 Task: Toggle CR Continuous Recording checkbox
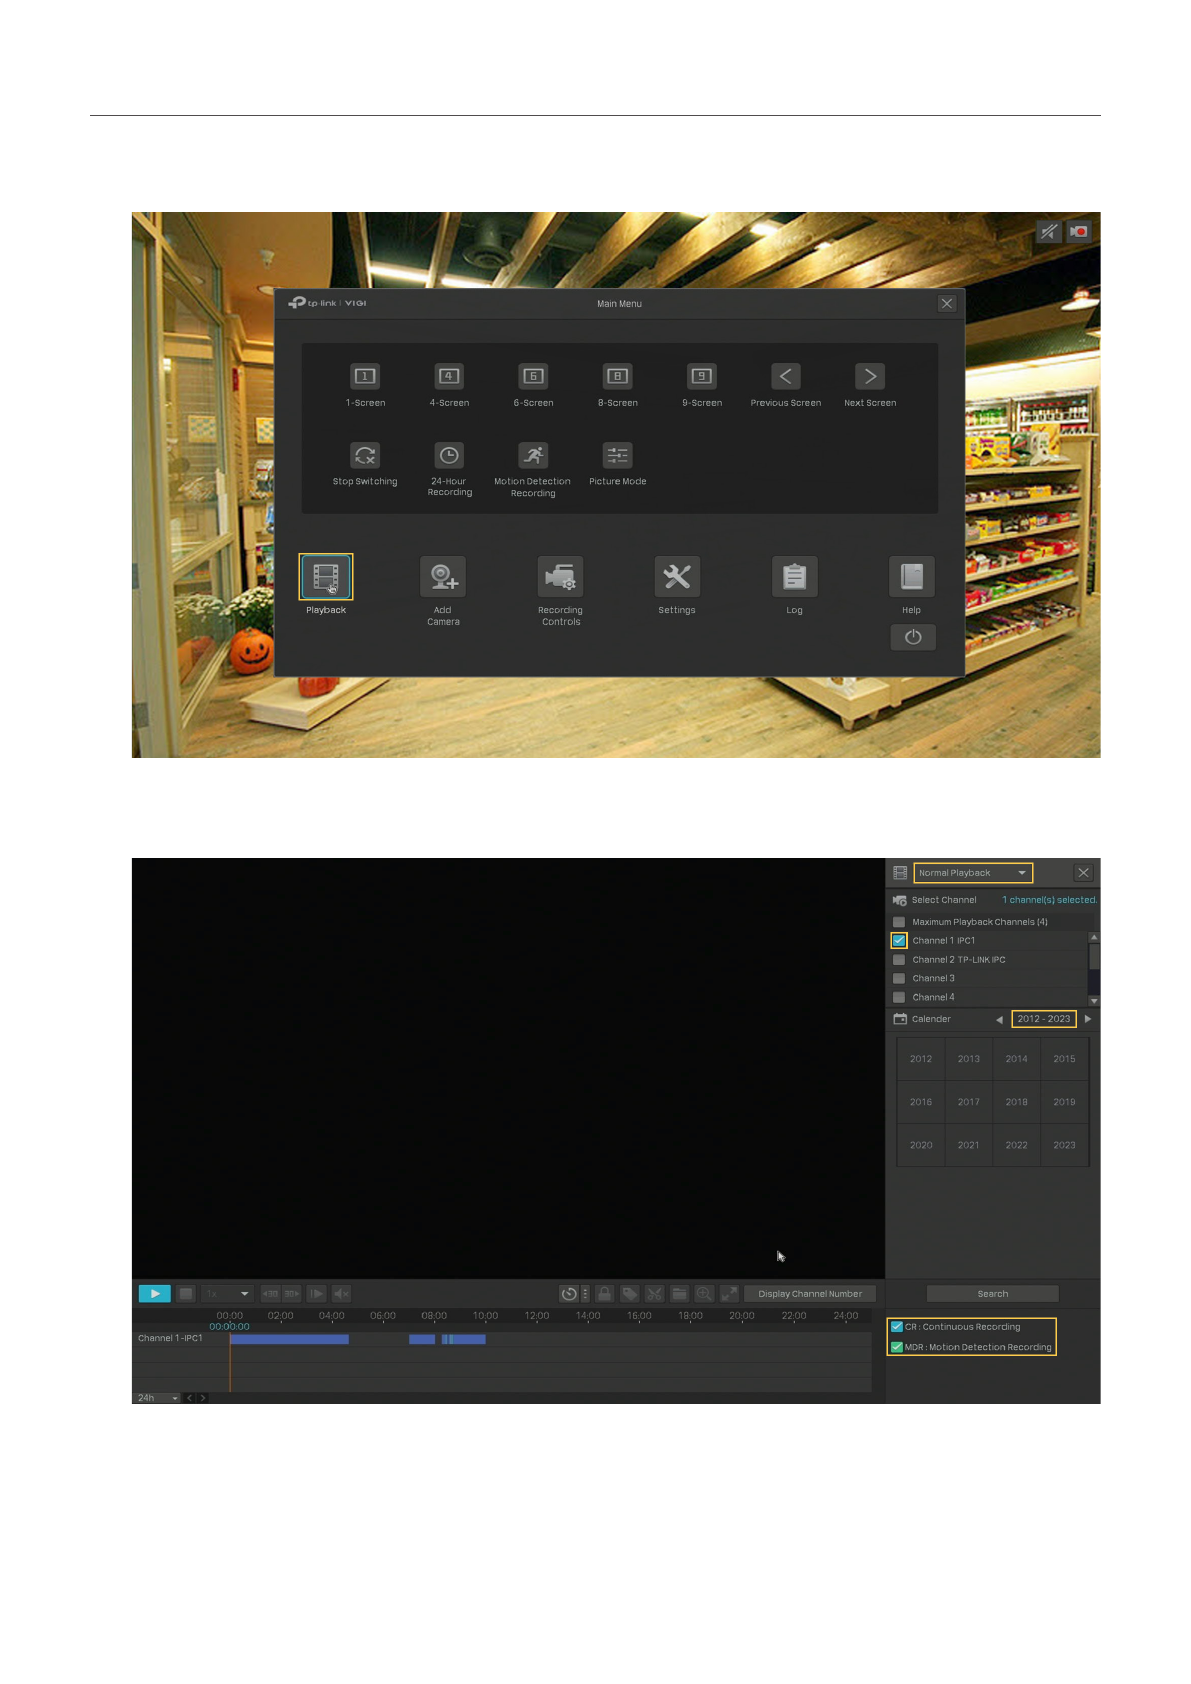click(897, 1327)
